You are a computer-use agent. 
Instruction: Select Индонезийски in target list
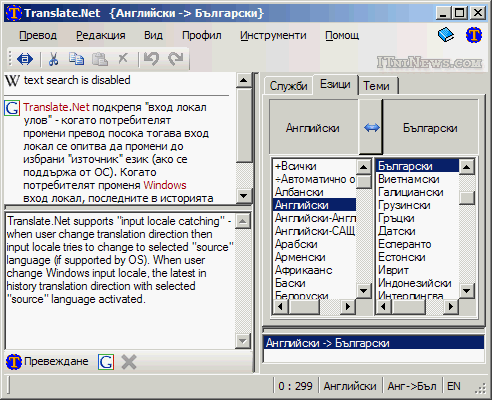(418, 283)
